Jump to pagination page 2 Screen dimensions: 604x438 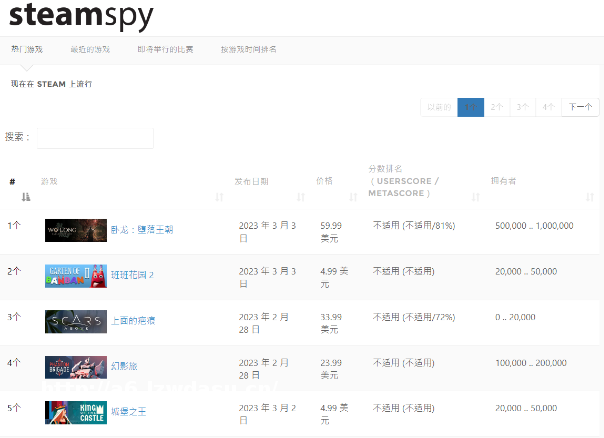[498, 107]
